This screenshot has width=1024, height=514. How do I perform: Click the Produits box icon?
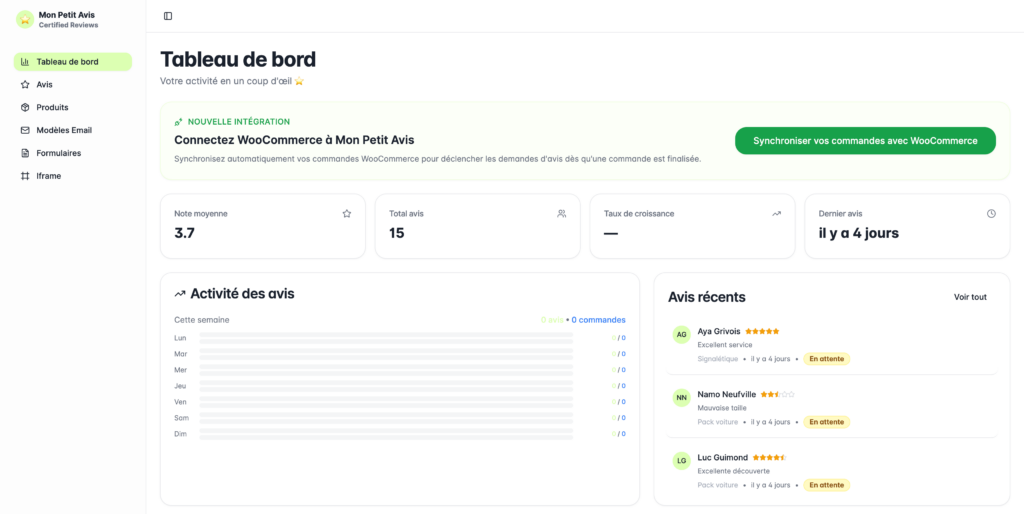[26, 108]
